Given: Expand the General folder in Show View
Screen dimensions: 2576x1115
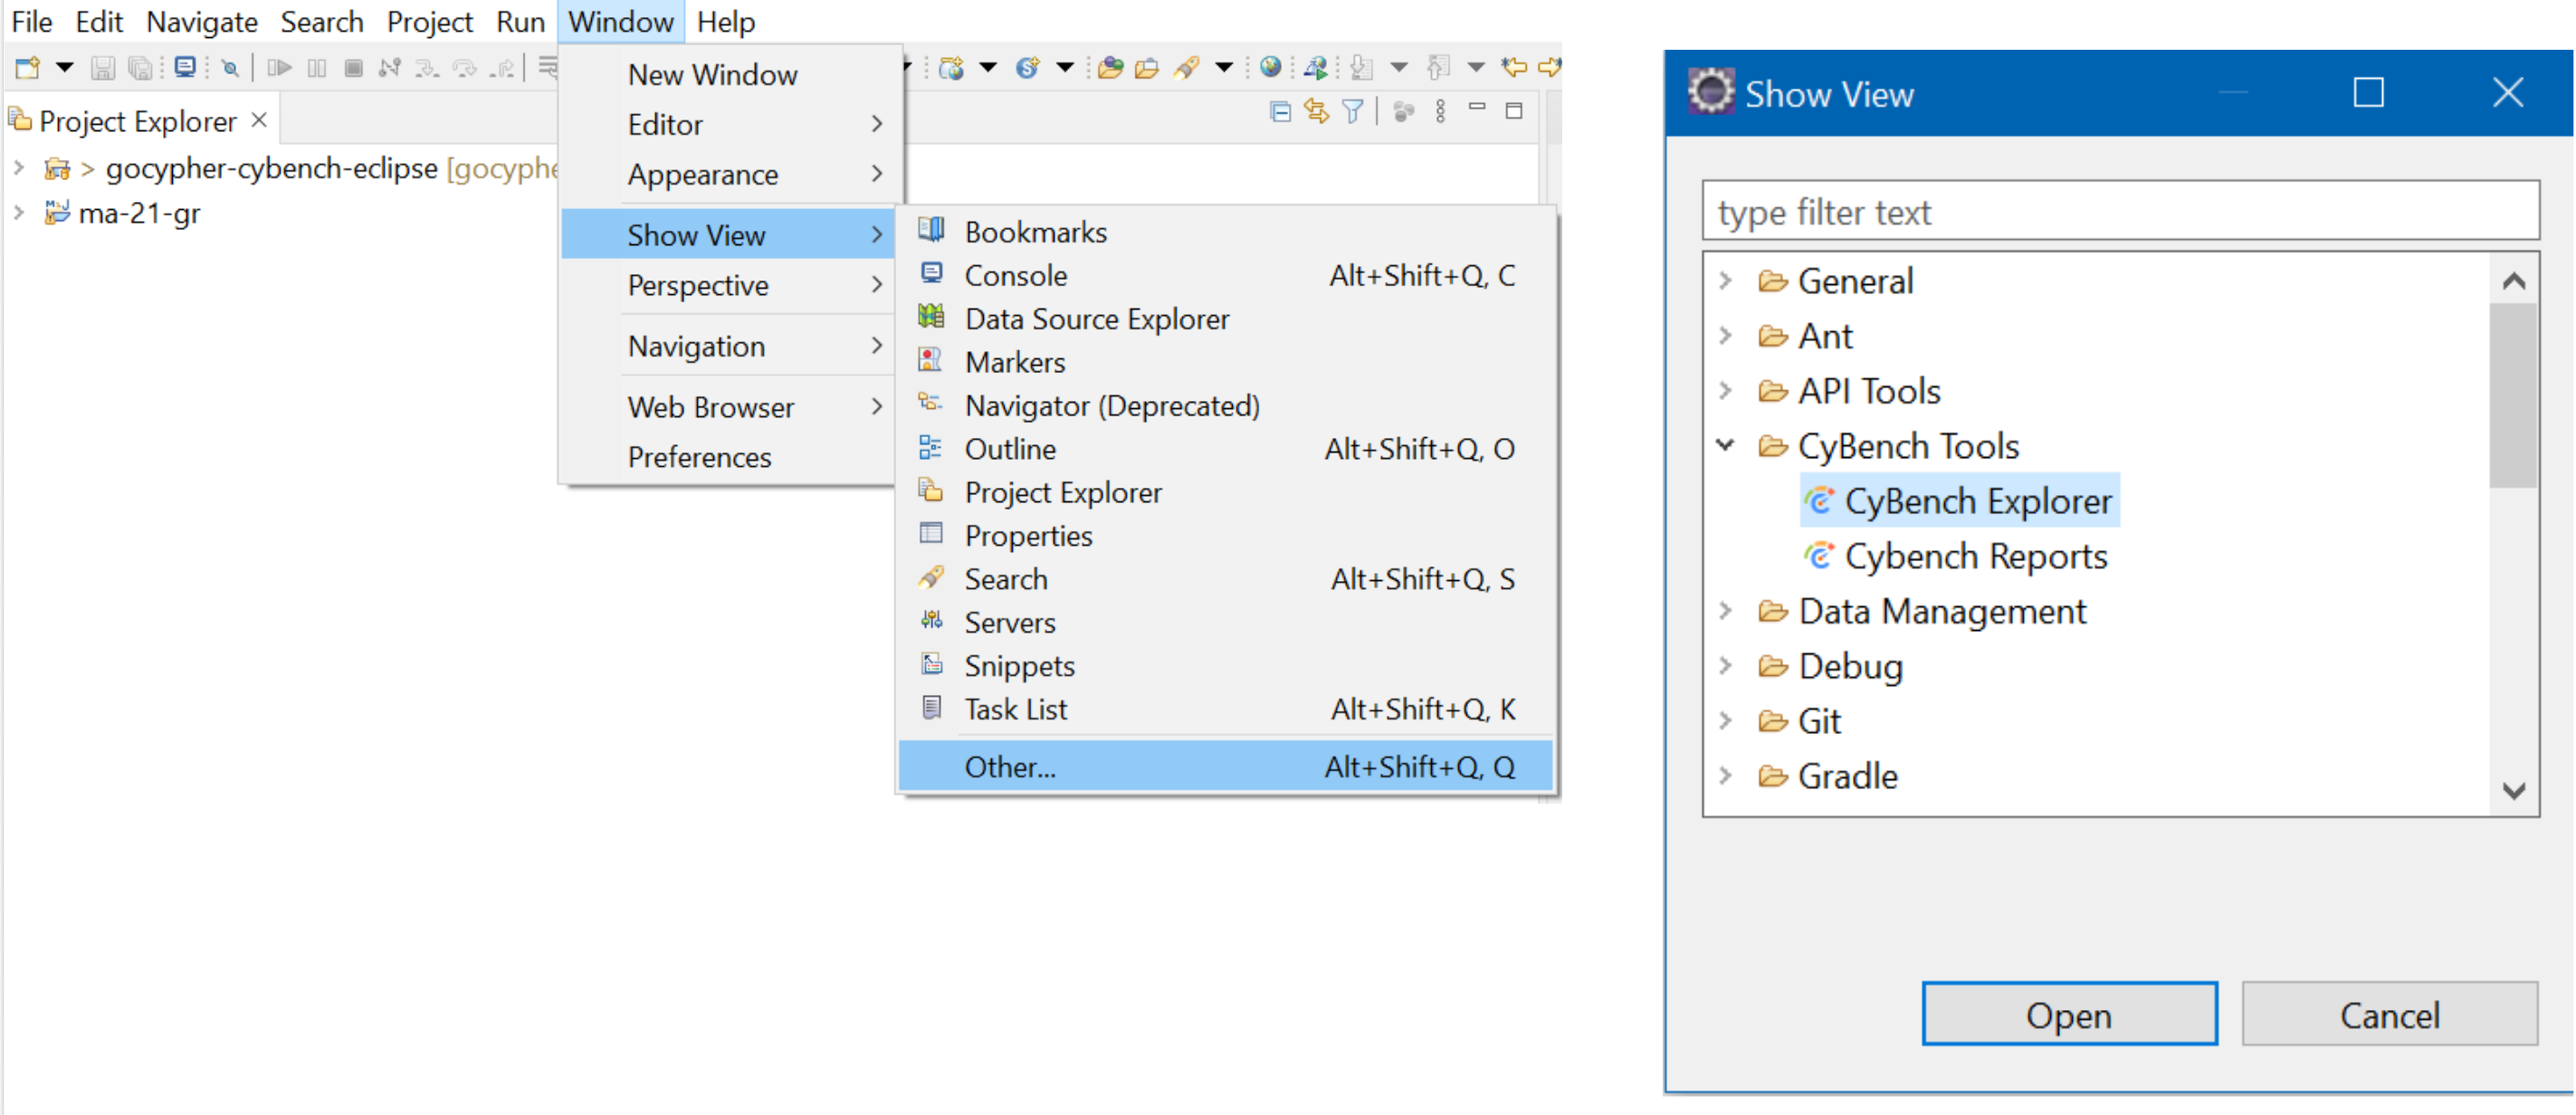Looking at the screenshot, I should 1726,280.
